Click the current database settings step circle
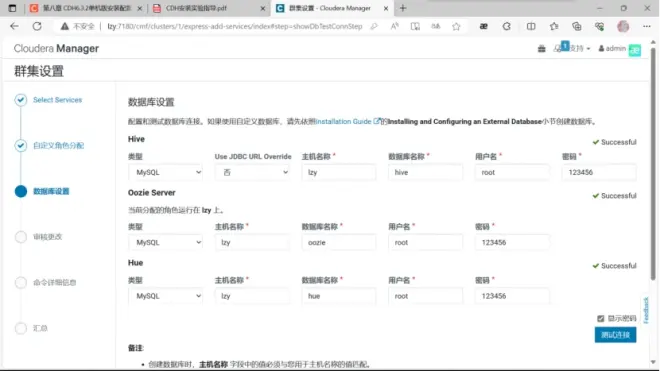 coord(21,191)
